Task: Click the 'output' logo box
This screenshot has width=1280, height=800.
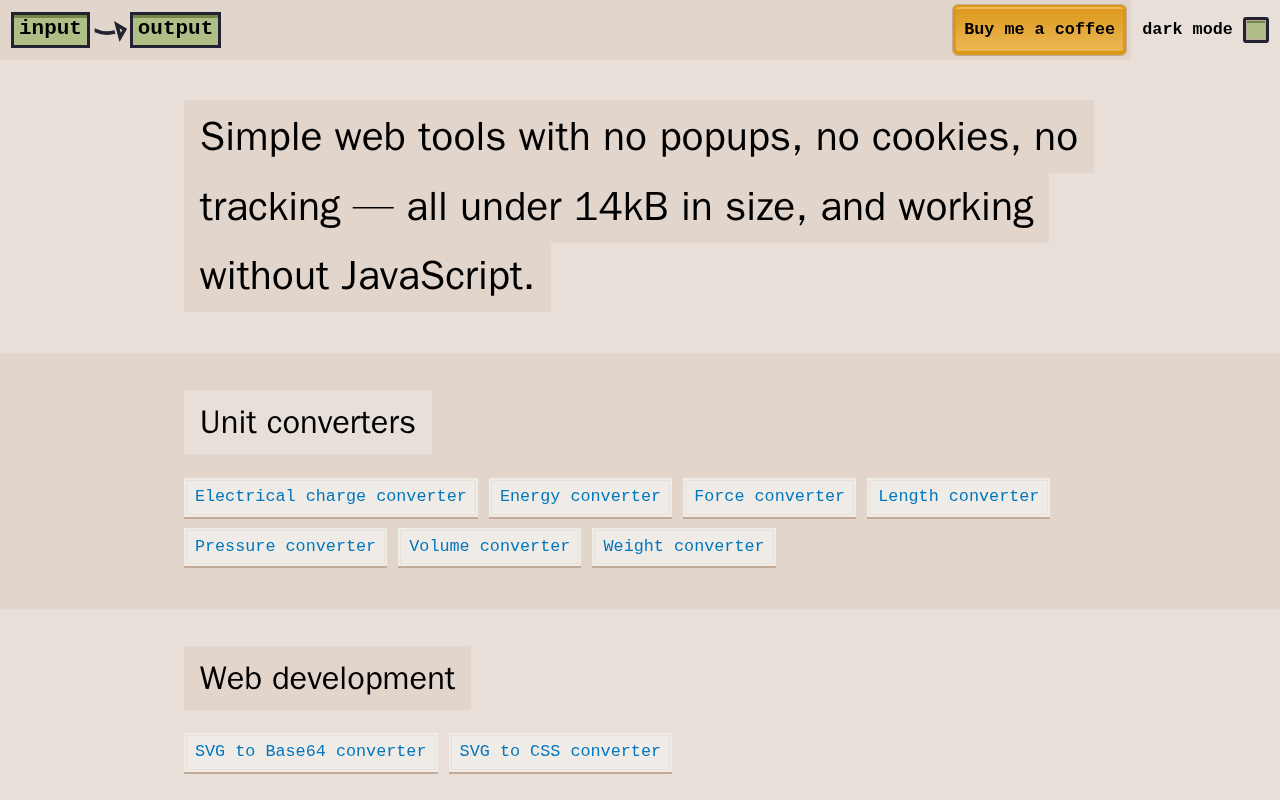Action: click(x=175, y=29)
